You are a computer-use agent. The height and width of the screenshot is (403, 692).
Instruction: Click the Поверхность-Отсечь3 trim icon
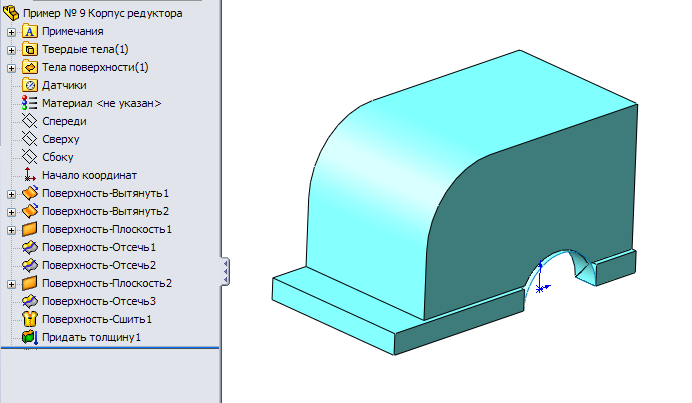[30, 301]
